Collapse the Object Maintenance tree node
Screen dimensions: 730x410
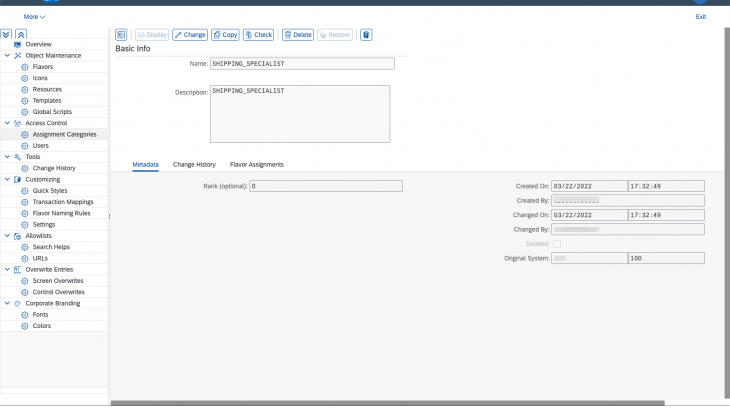(7, 56)
